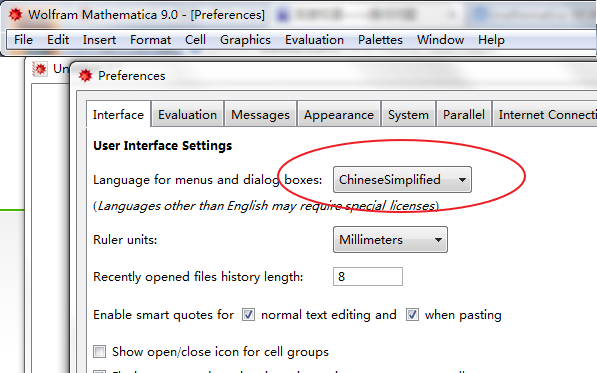Open the Graphics menu

(245, 40)
